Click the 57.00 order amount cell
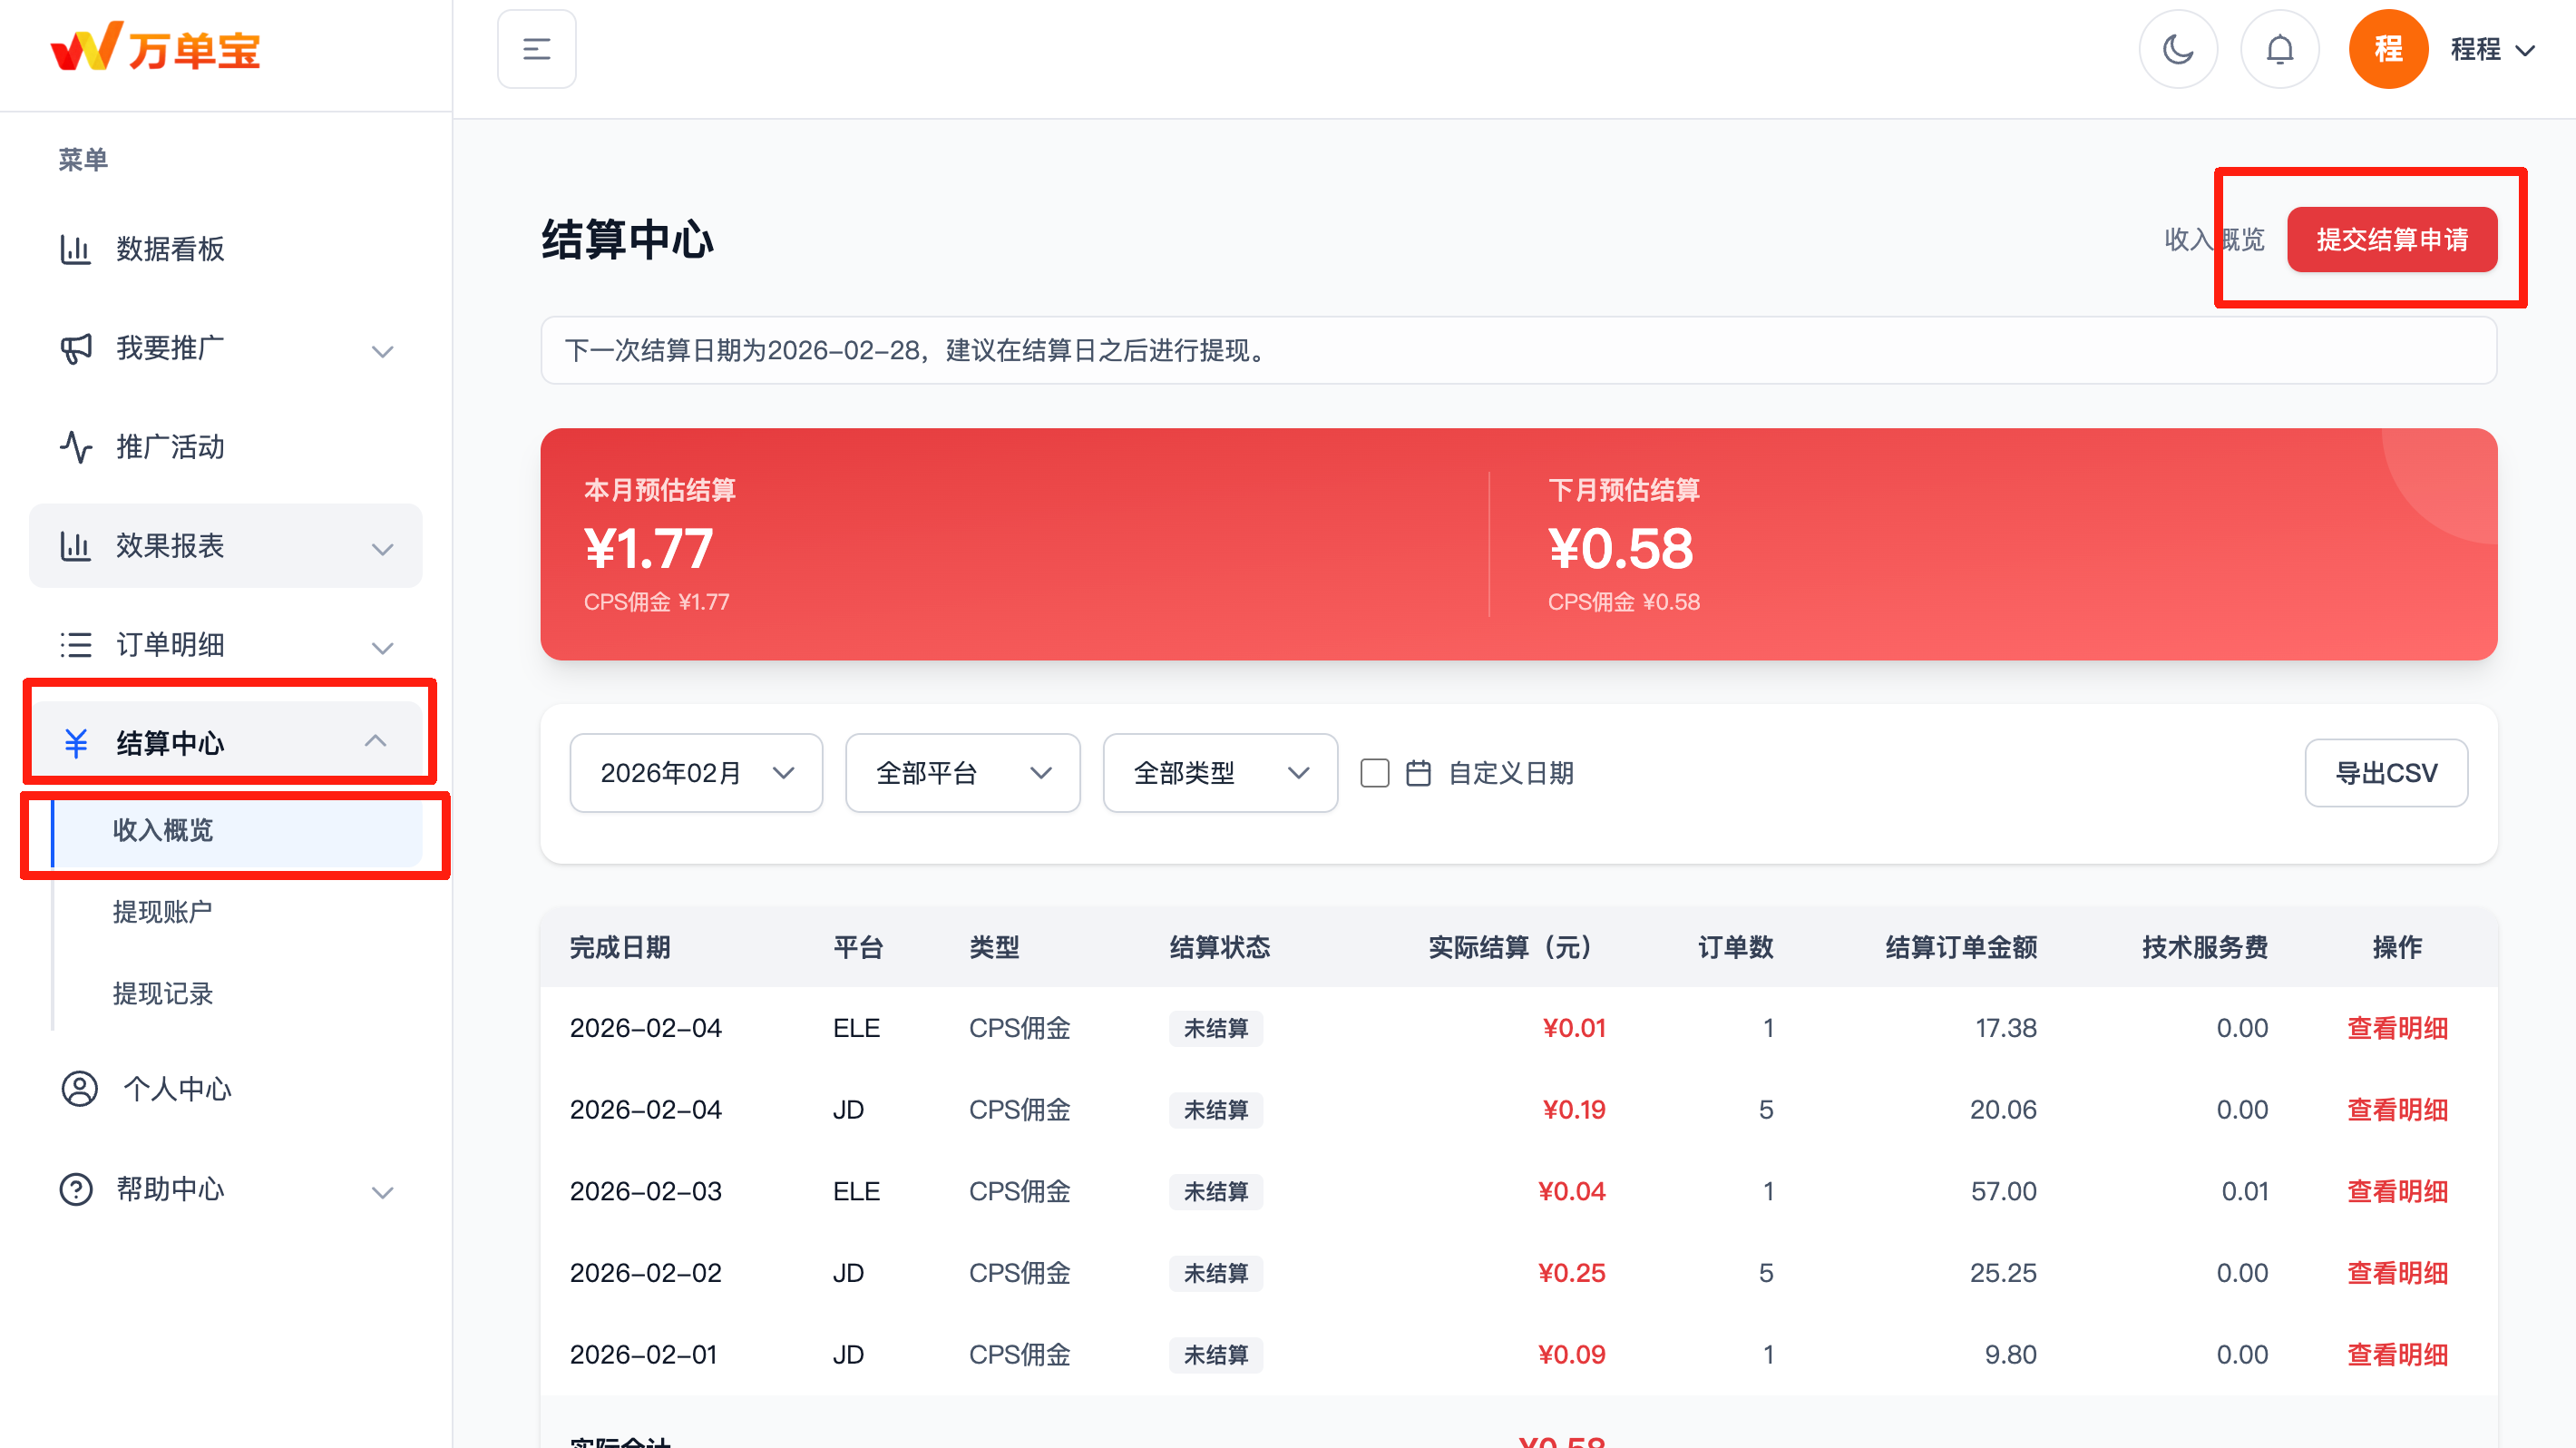The height and width of the screenshot is (1448, 2576). (x=2003, y=1191)
